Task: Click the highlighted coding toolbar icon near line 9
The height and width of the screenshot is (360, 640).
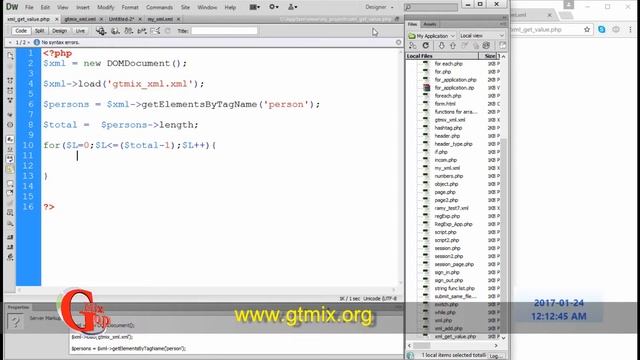Action: [x=10, y=140]
